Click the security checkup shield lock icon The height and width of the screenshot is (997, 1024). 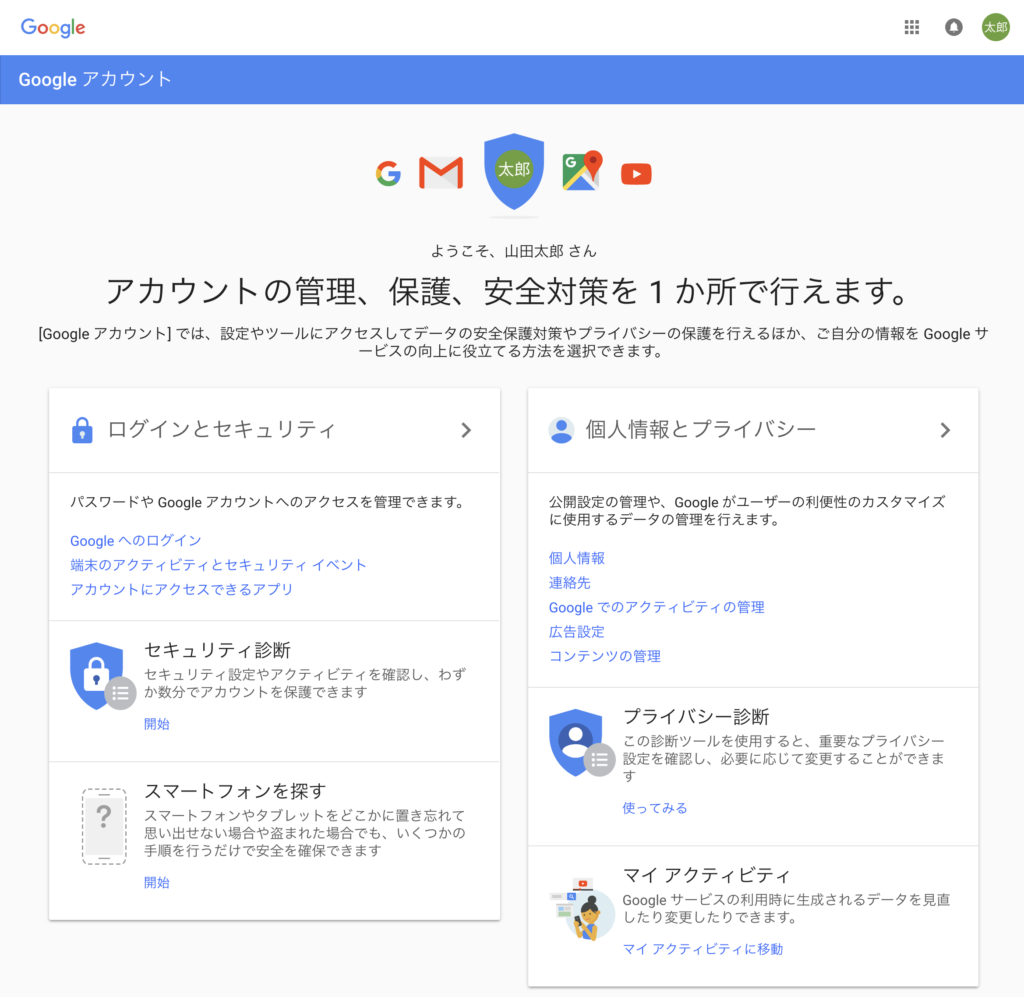tap(102, 676)
